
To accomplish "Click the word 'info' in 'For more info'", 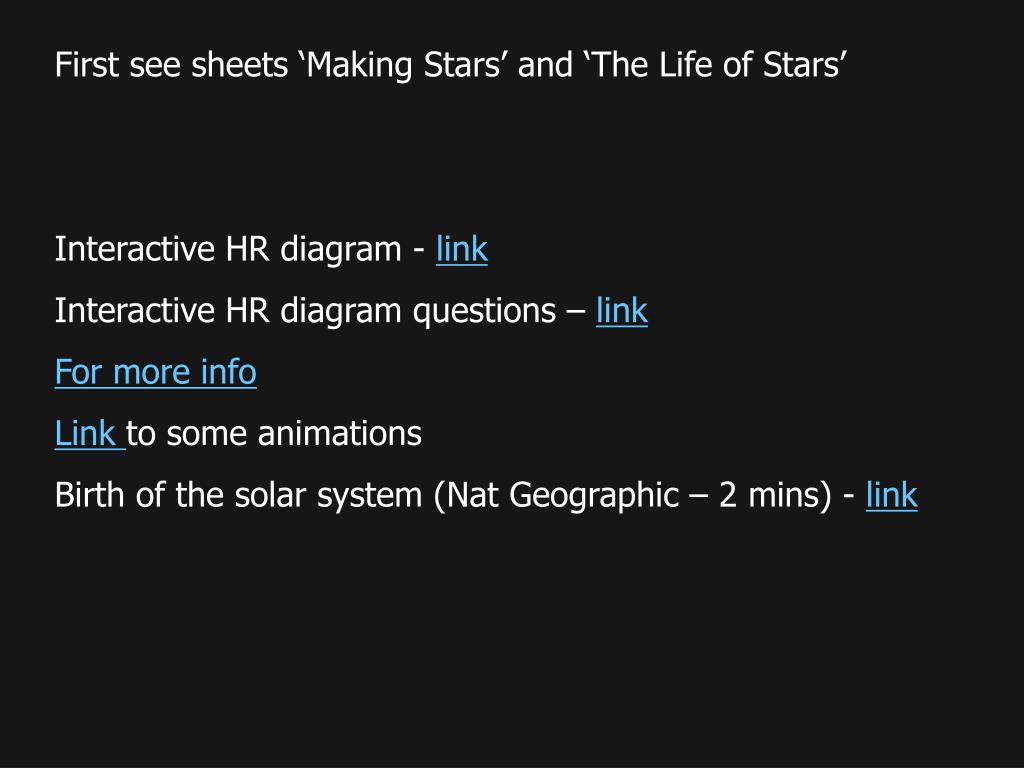I will (x=229, y=372).
